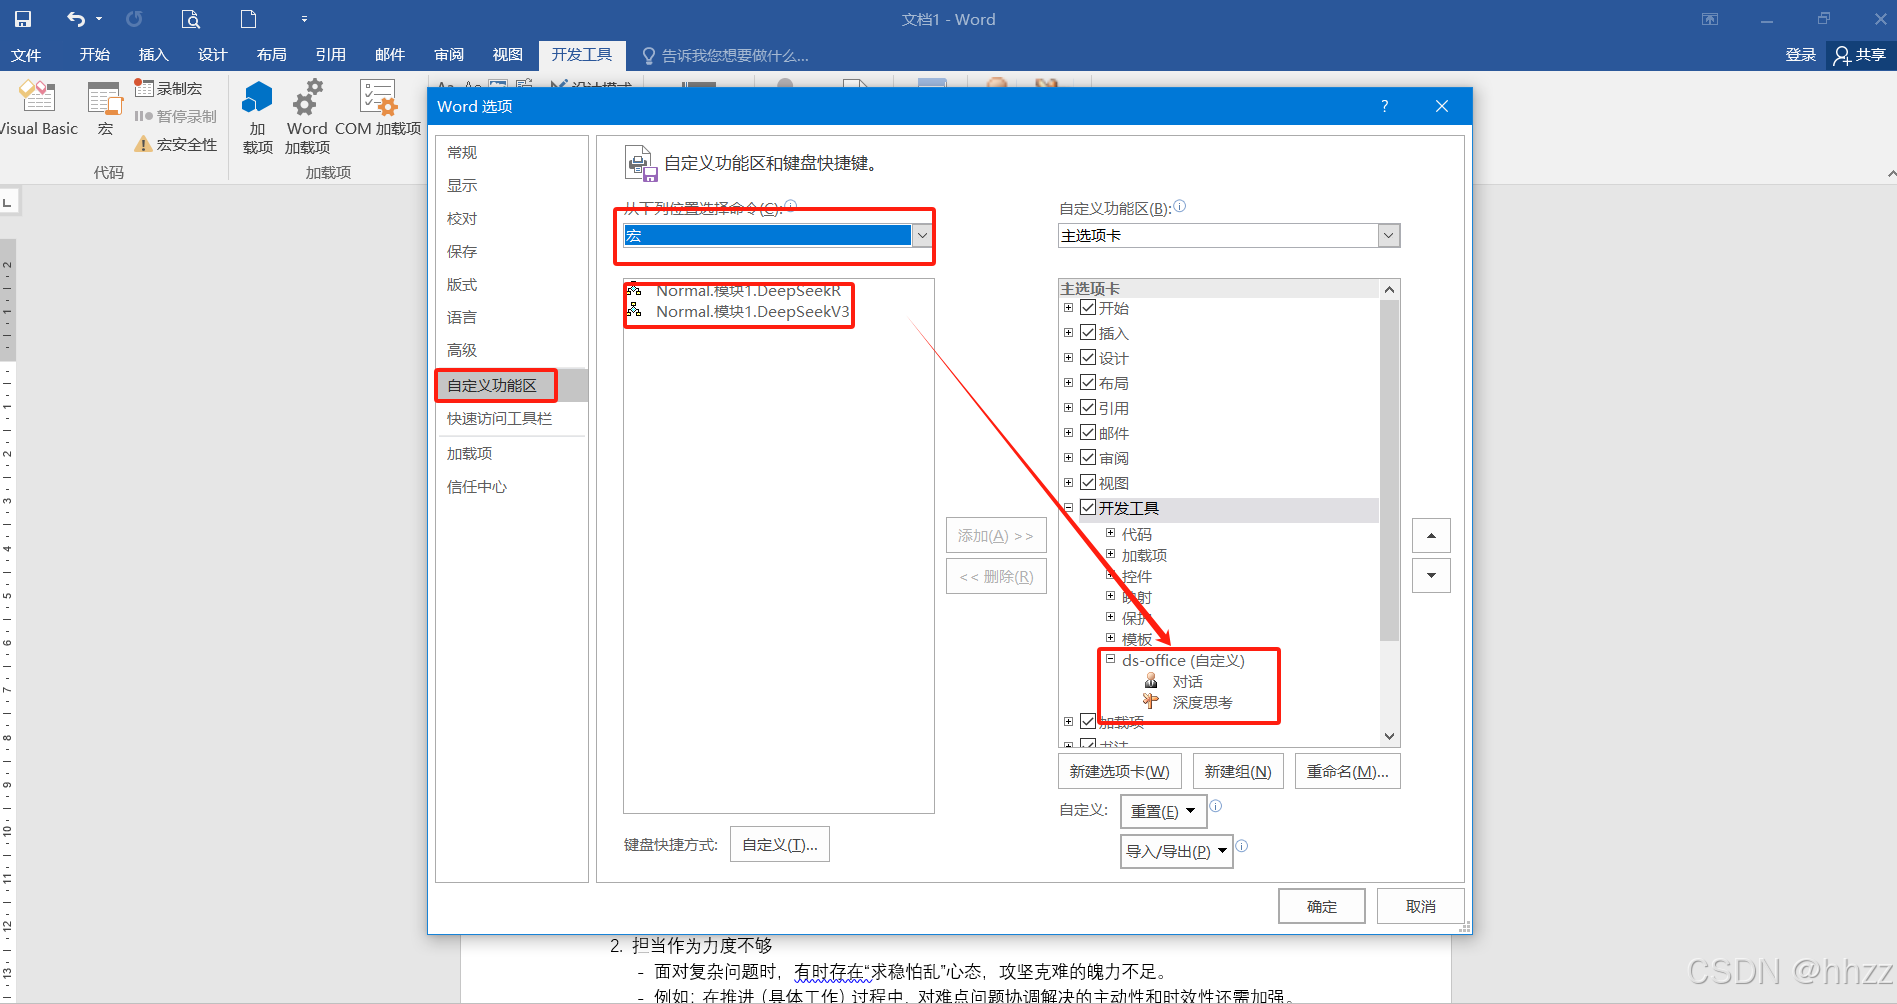The height and width of the screenshot is (1004, 1897).
Task: Click 新建选项卡(W) button
Action: 1119,771
